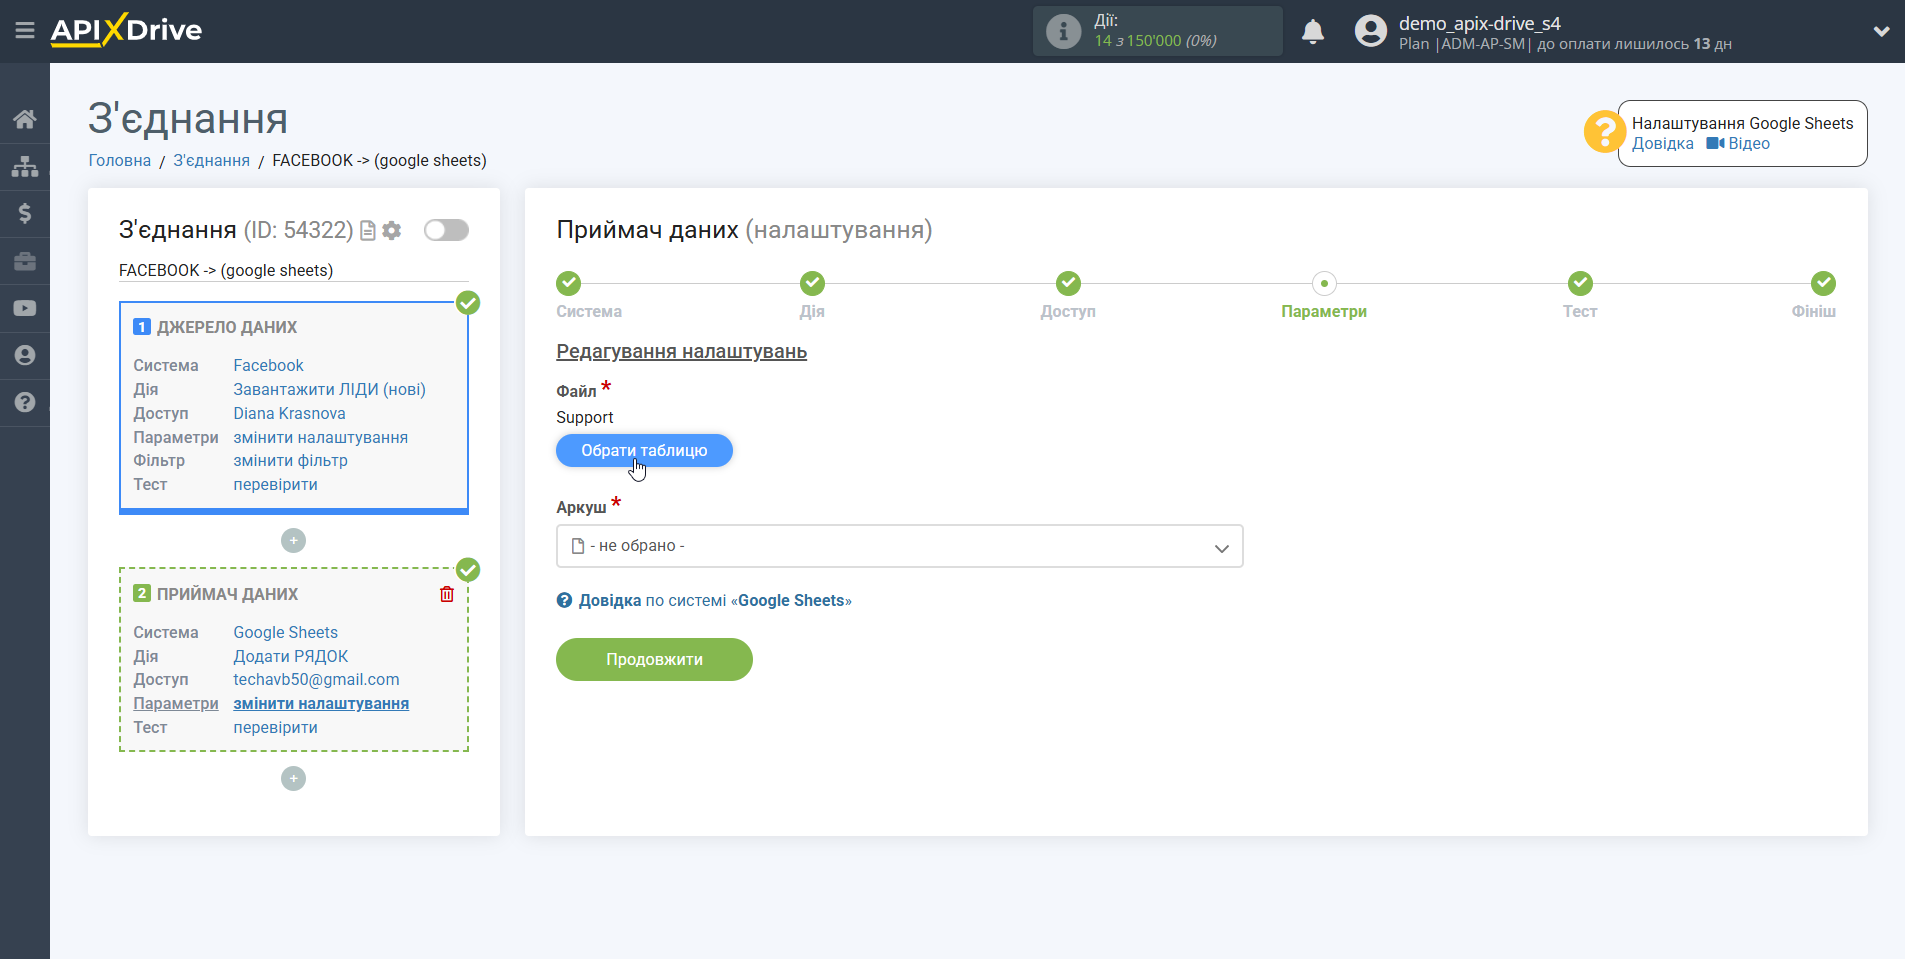1905x959 pixels.
Task: Open the Google Sheets system link
Action: point(286,633)
